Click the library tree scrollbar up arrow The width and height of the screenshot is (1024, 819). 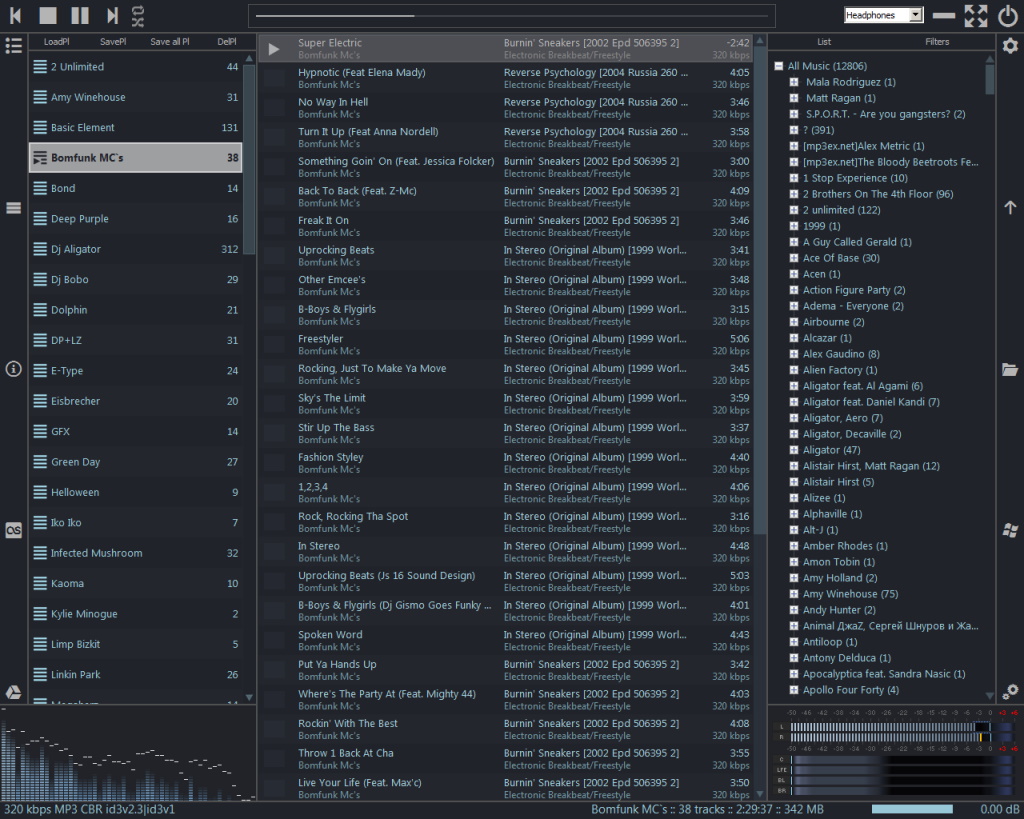pyautogui.click(x=990, y=58)
